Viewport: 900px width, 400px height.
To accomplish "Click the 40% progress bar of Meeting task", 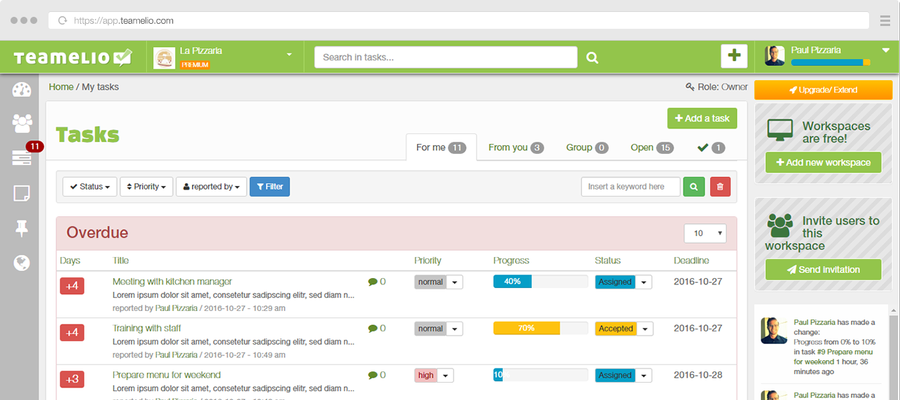I will pos(540,282).
